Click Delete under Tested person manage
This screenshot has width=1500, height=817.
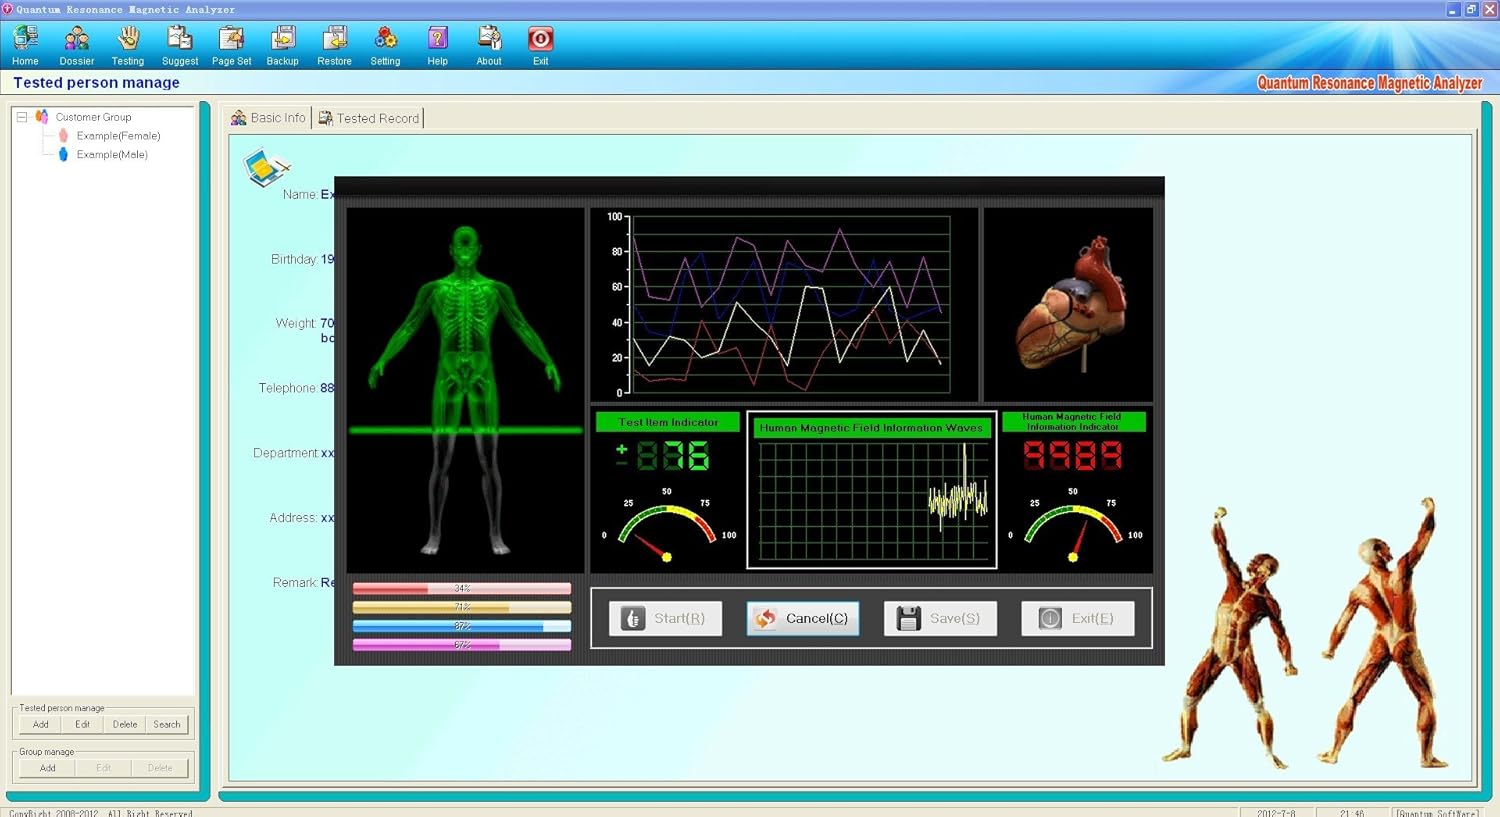click(x=125, y=725)
